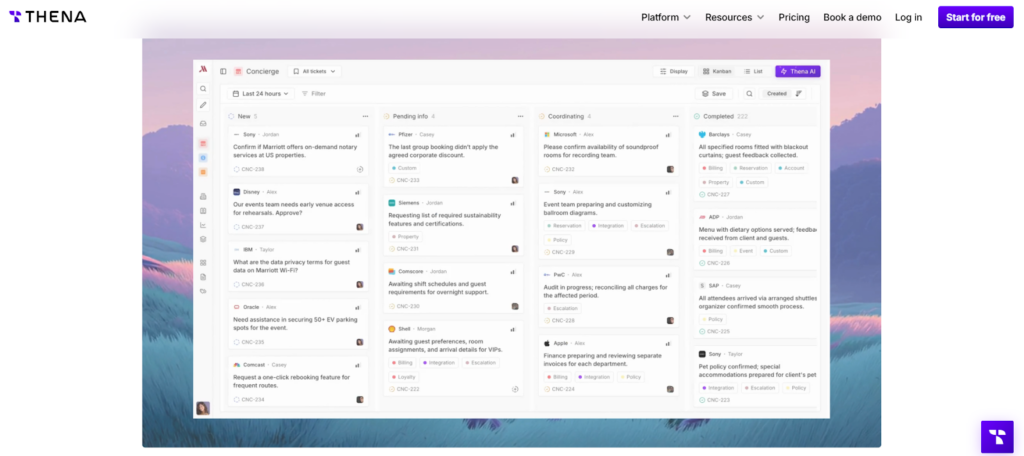The image size is (1024, 456).
Task: Click ticket ID CNC-223
Action: click(x=718, y=400)
